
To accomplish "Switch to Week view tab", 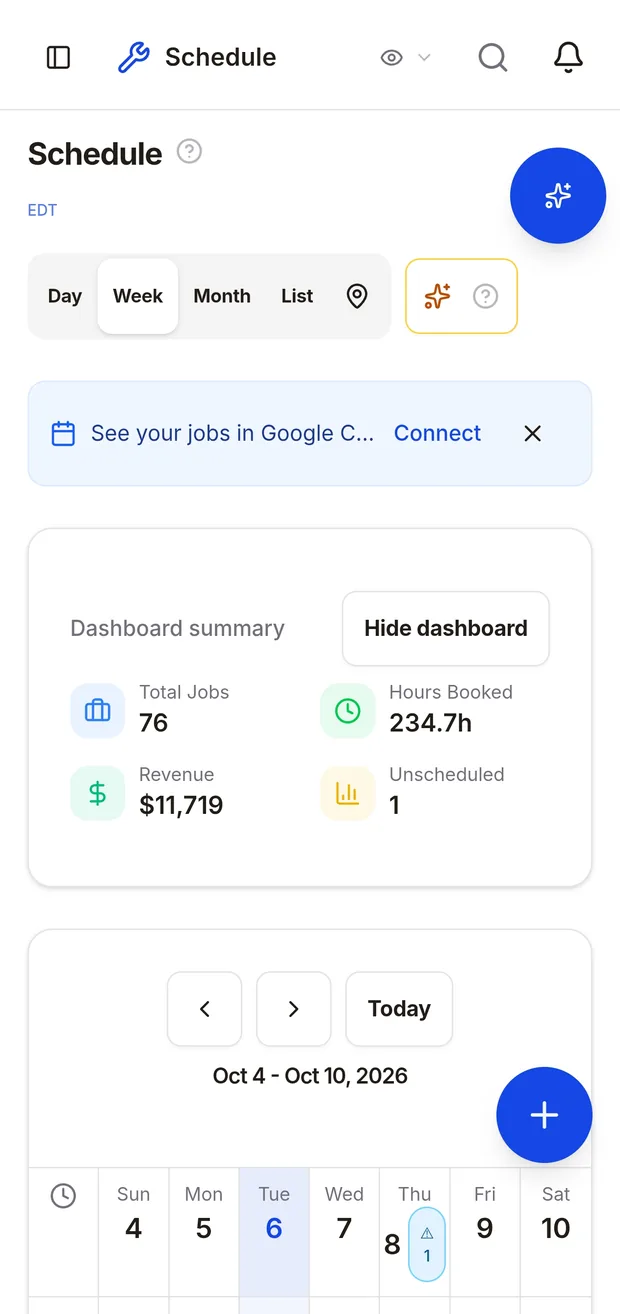I will pyautogui.click(x=138, y=296).
